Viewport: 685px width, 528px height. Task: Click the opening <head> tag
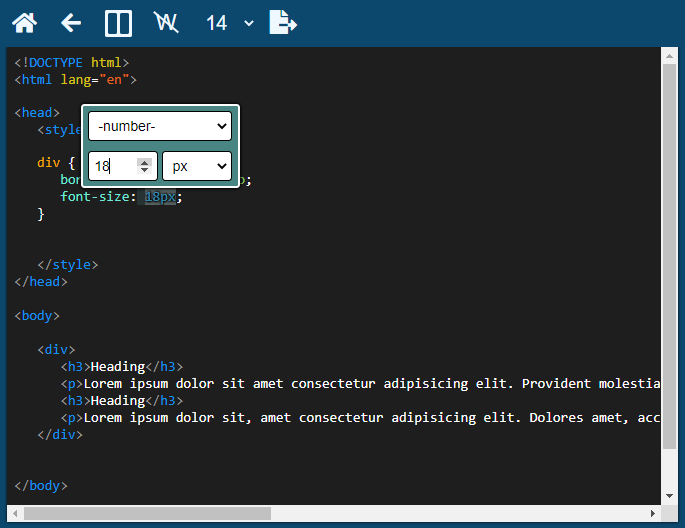coord(37,113)
